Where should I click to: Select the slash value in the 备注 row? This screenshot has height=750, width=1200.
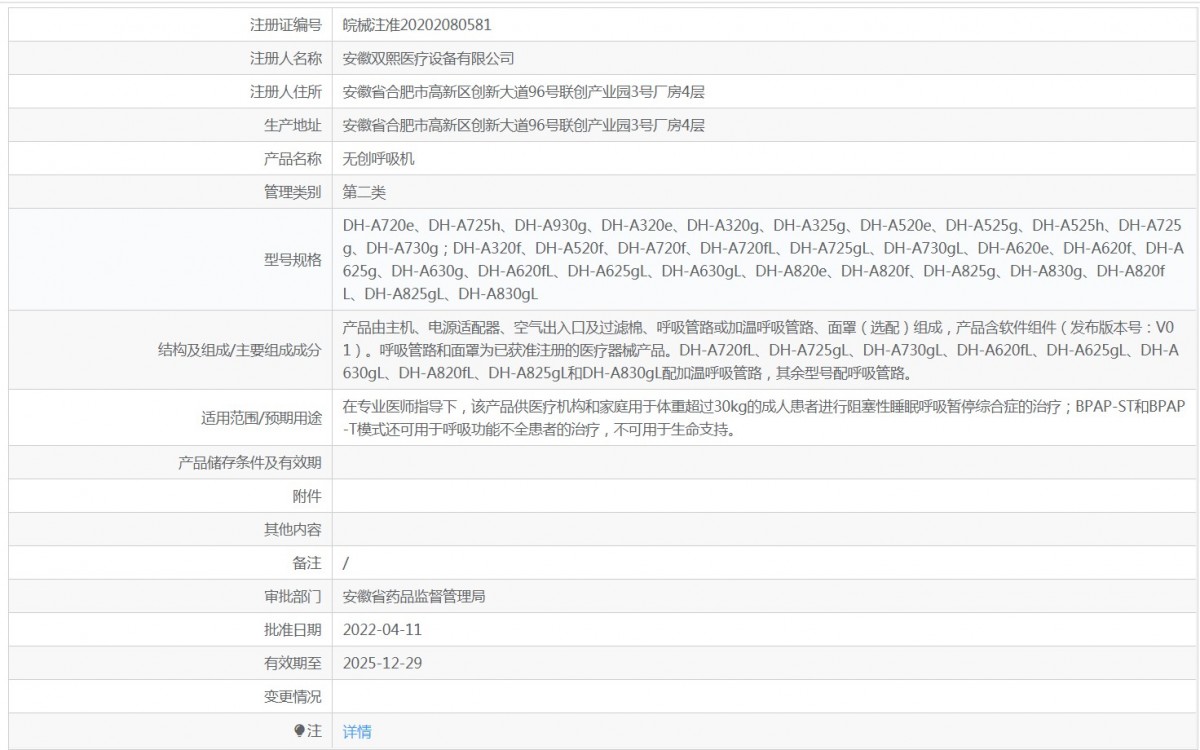[x=346, y=563]
